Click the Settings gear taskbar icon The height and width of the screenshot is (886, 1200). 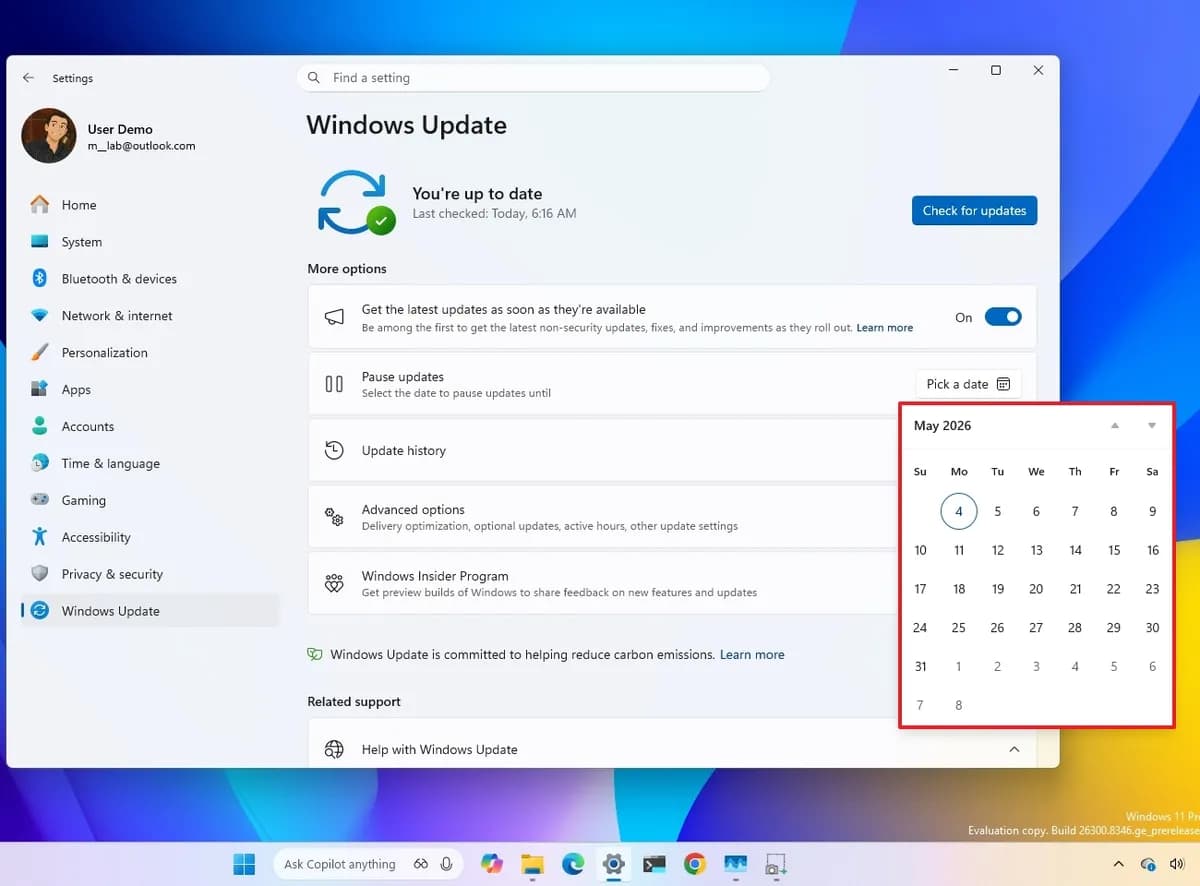coord(613,864)
